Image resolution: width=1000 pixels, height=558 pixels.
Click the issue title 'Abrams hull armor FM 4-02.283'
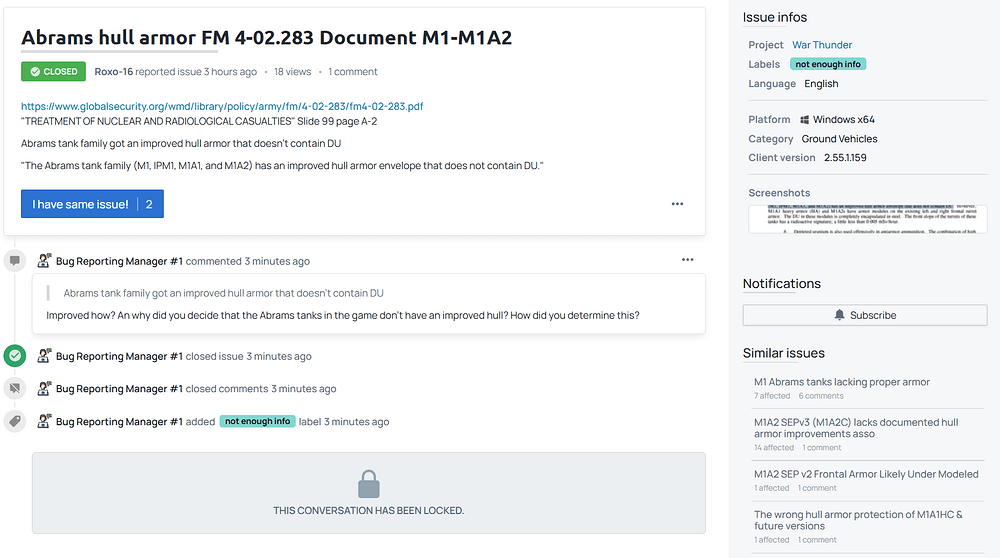[x=267, y=38]
